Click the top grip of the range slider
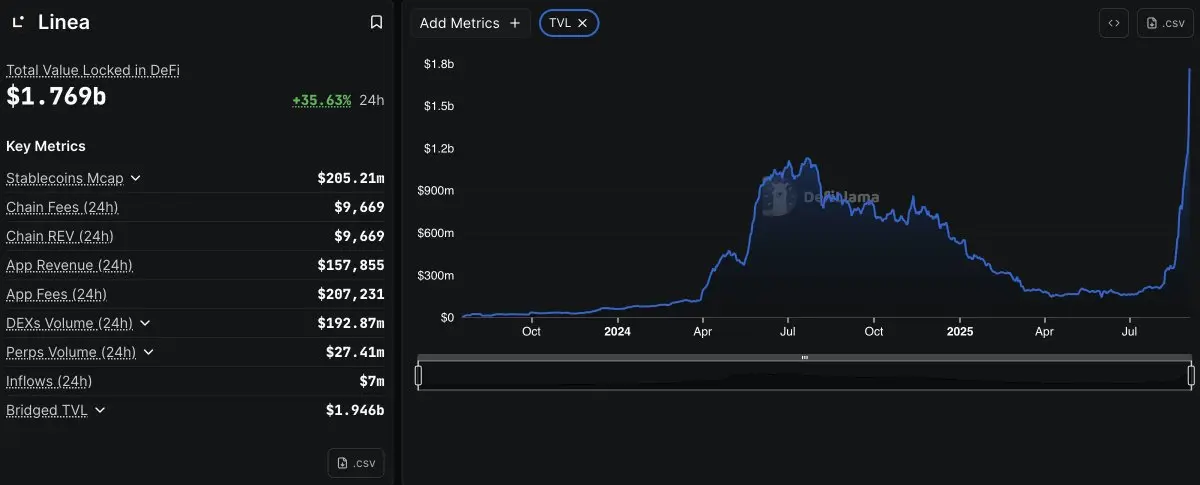Screen dimensions: 1200x485 805,357
